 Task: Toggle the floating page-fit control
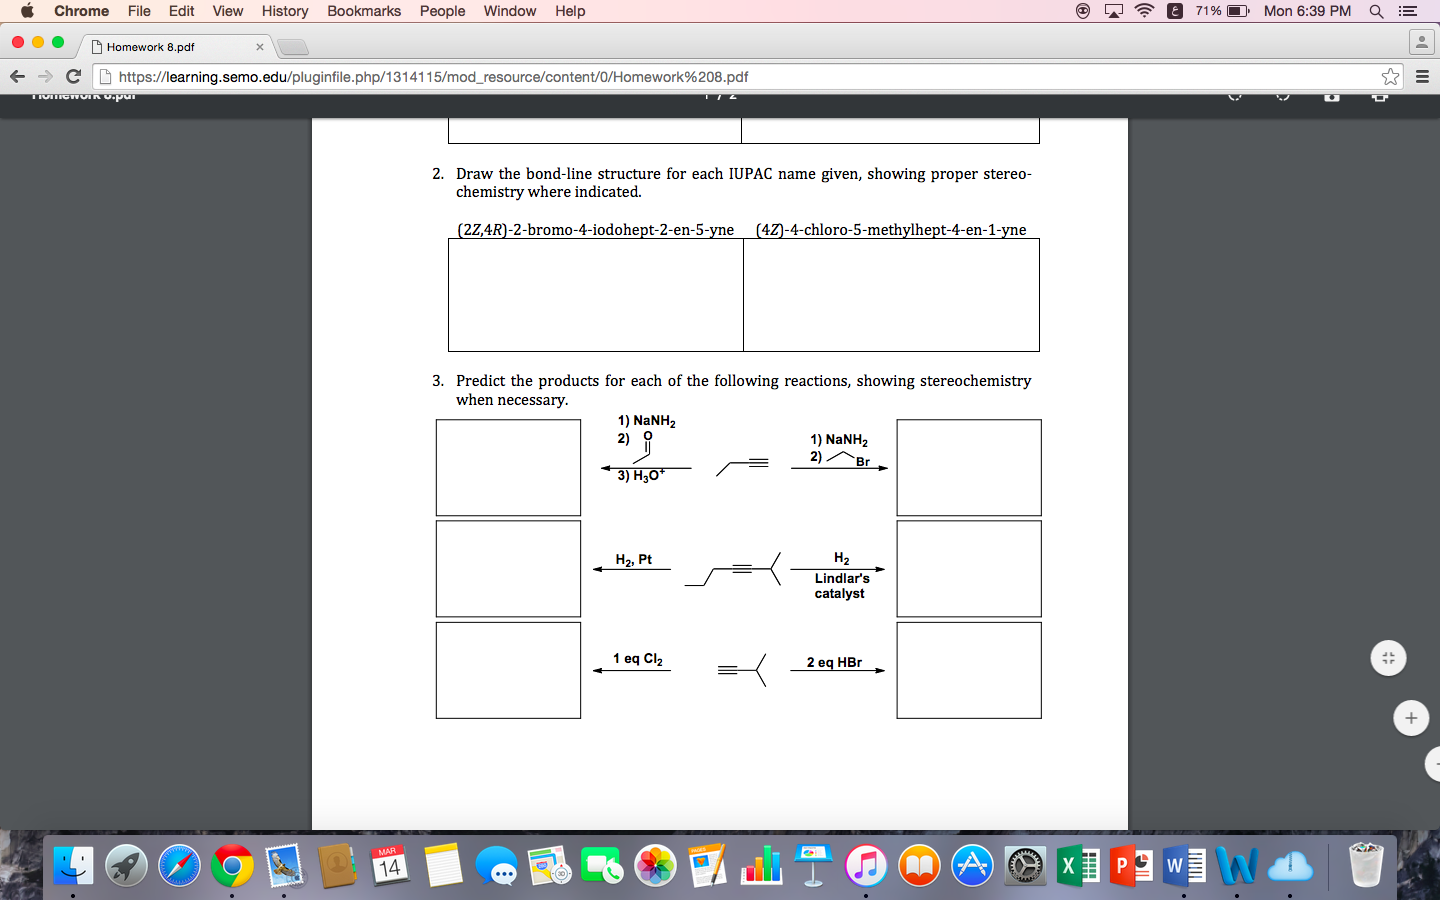click(1388, 658)
